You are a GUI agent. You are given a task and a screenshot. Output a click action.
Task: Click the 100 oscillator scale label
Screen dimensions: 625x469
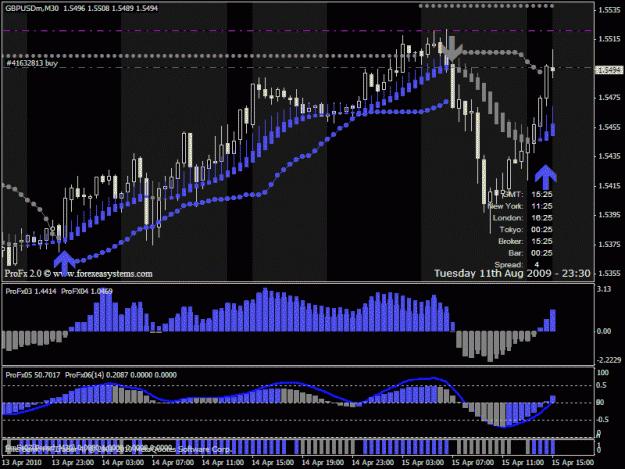coord(603,373)
